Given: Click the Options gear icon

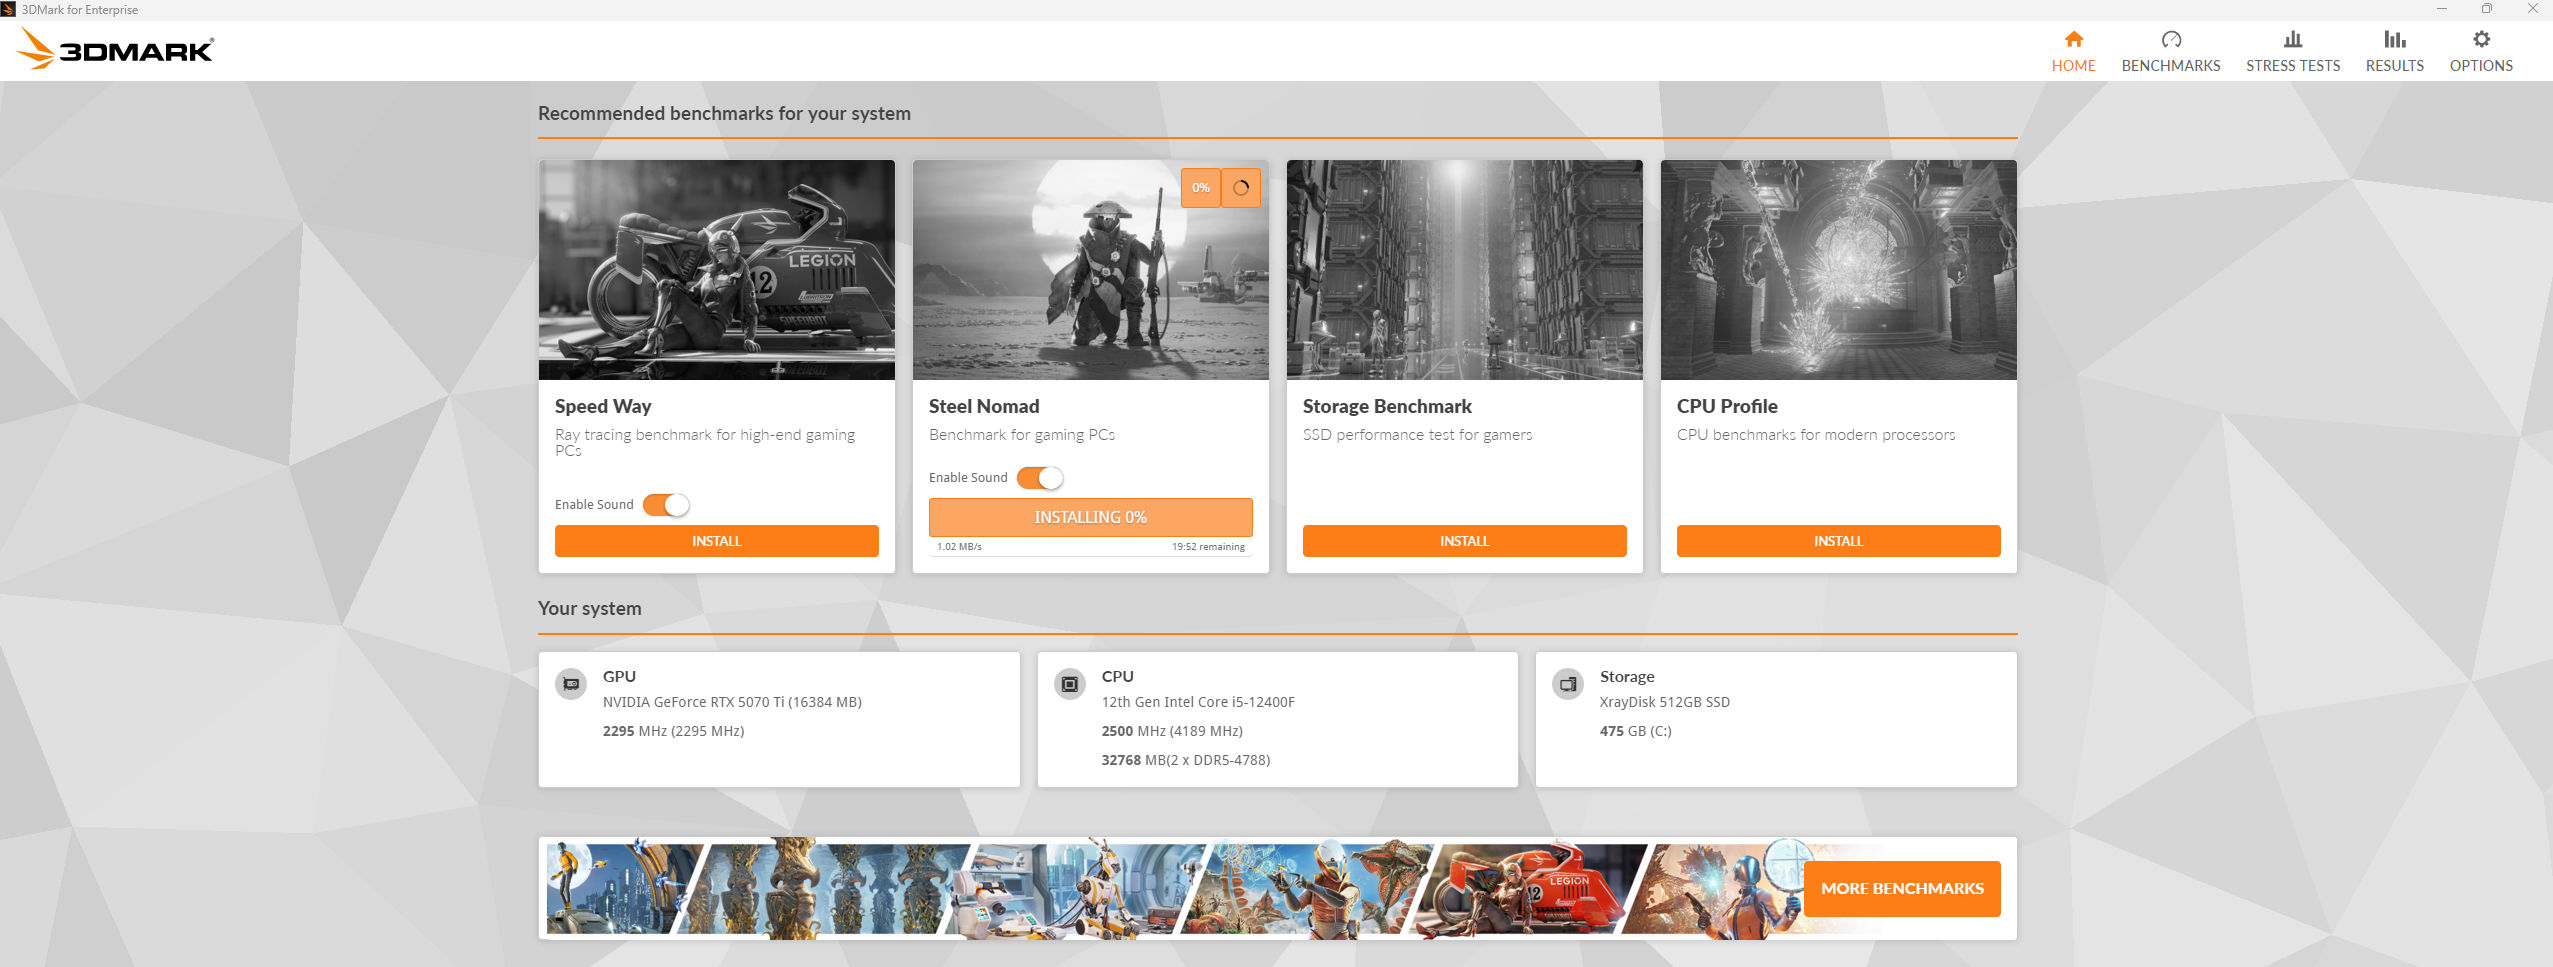Looking at the screenshot, I should [2481, 39].
